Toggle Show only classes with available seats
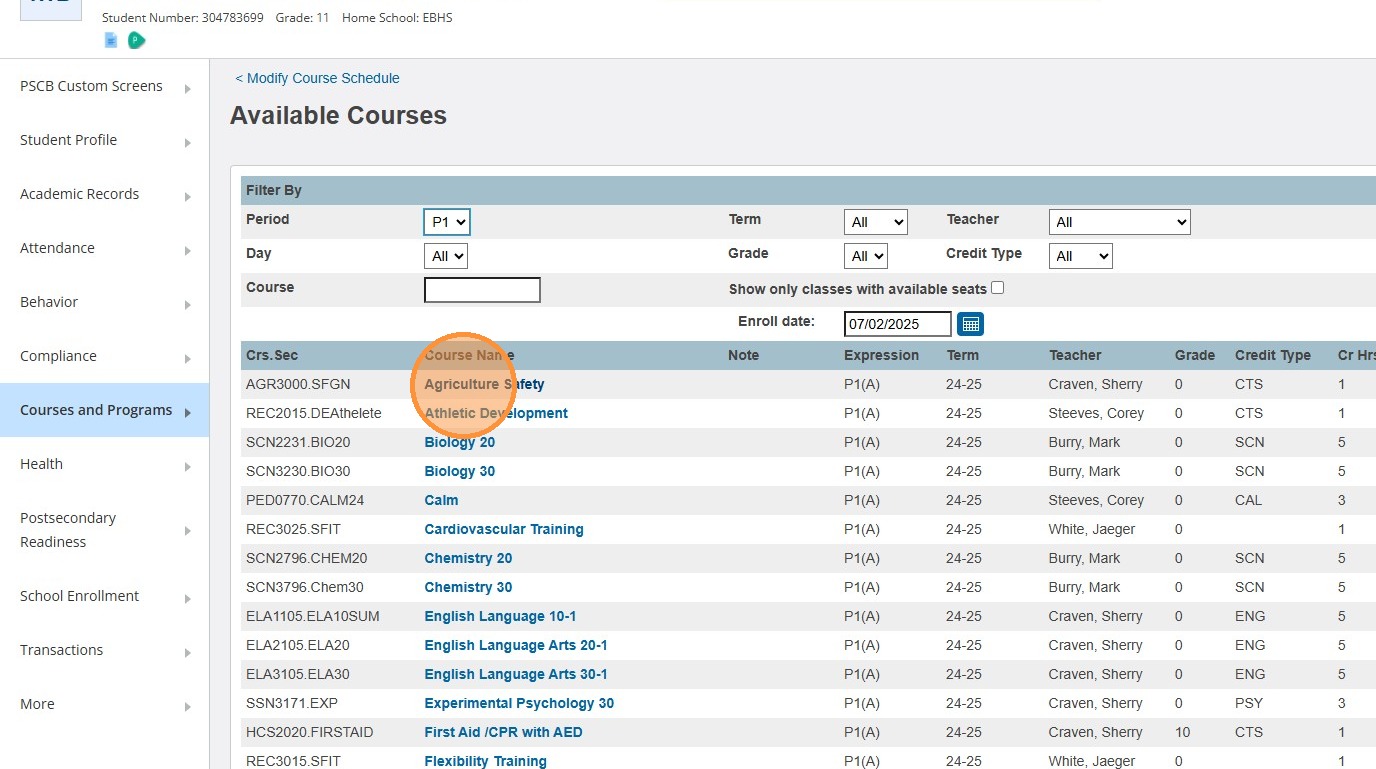Viewport: 1376px width, 769px height. 997,288
